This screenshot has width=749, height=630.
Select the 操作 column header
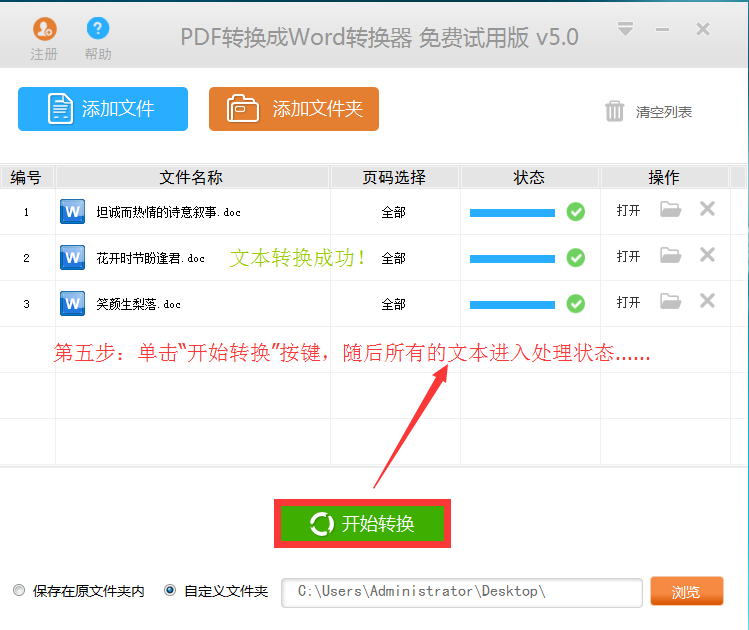pyautogui.click(x=664, y=177)
